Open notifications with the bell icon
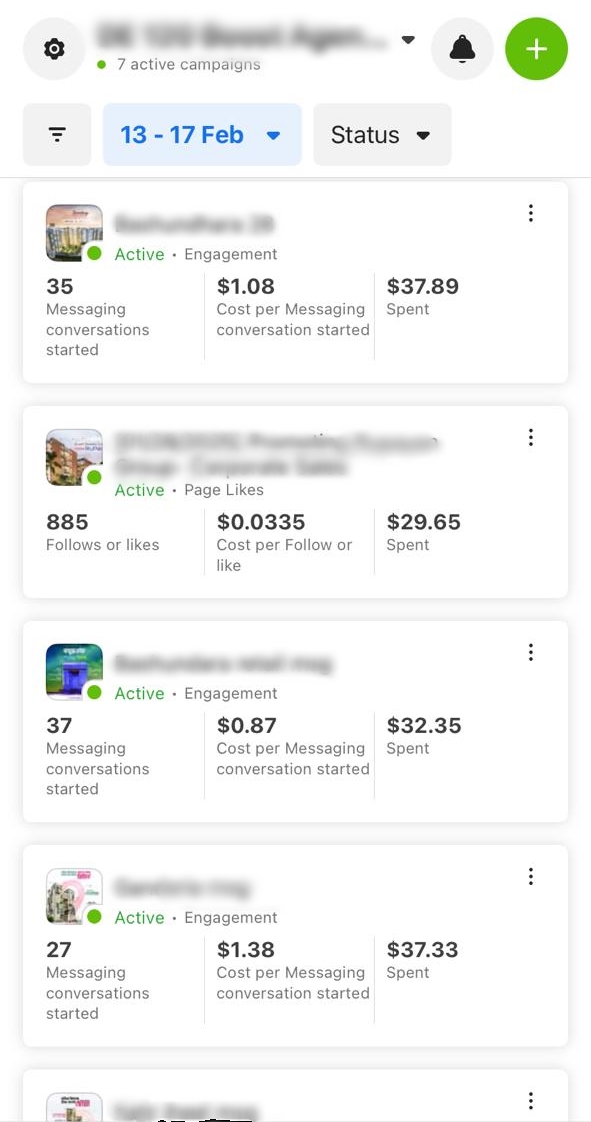This screenshot has height=1122, width=591. tap(462, 49)
